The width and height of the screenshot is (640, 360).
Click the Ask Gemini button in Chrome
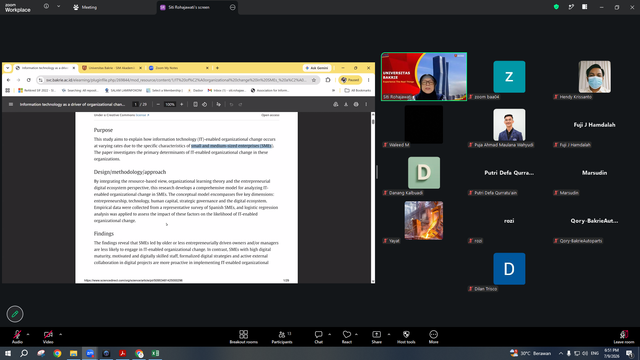pyautogui.click(x=317, y=68)
